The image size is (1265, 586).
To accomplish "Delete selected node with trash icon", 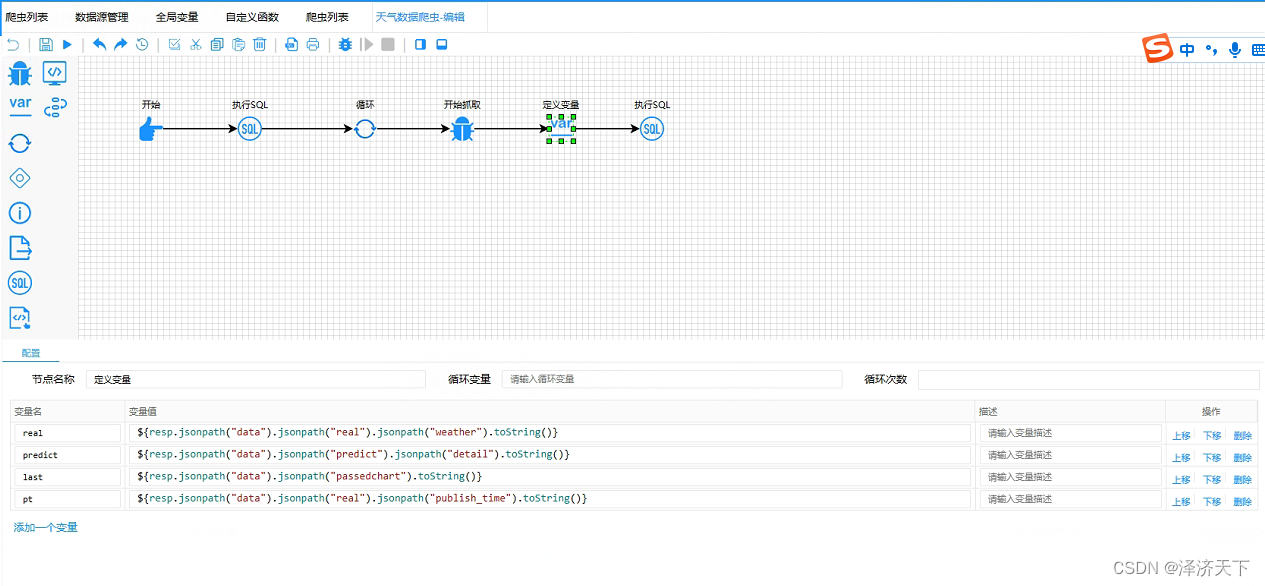I will coord(260,45).
